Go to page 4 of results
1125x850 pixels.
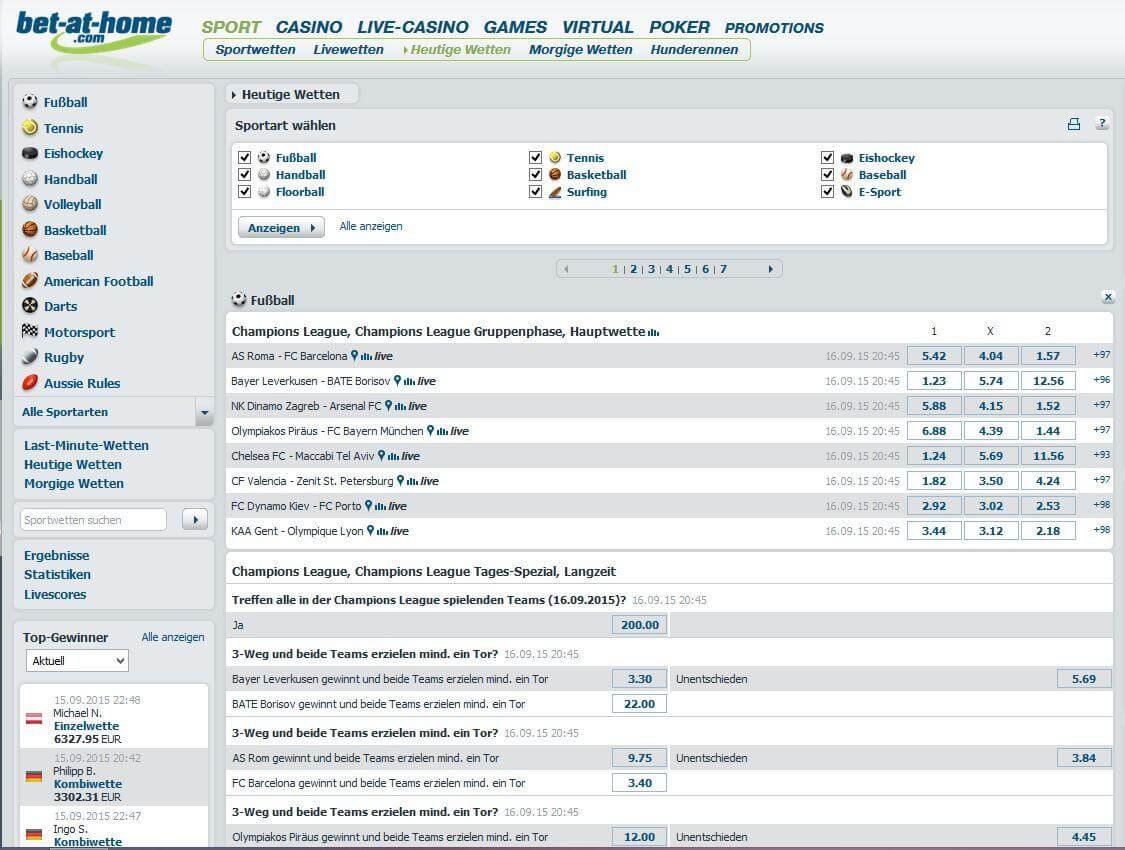pyautogui.click(x=669, y=269)
